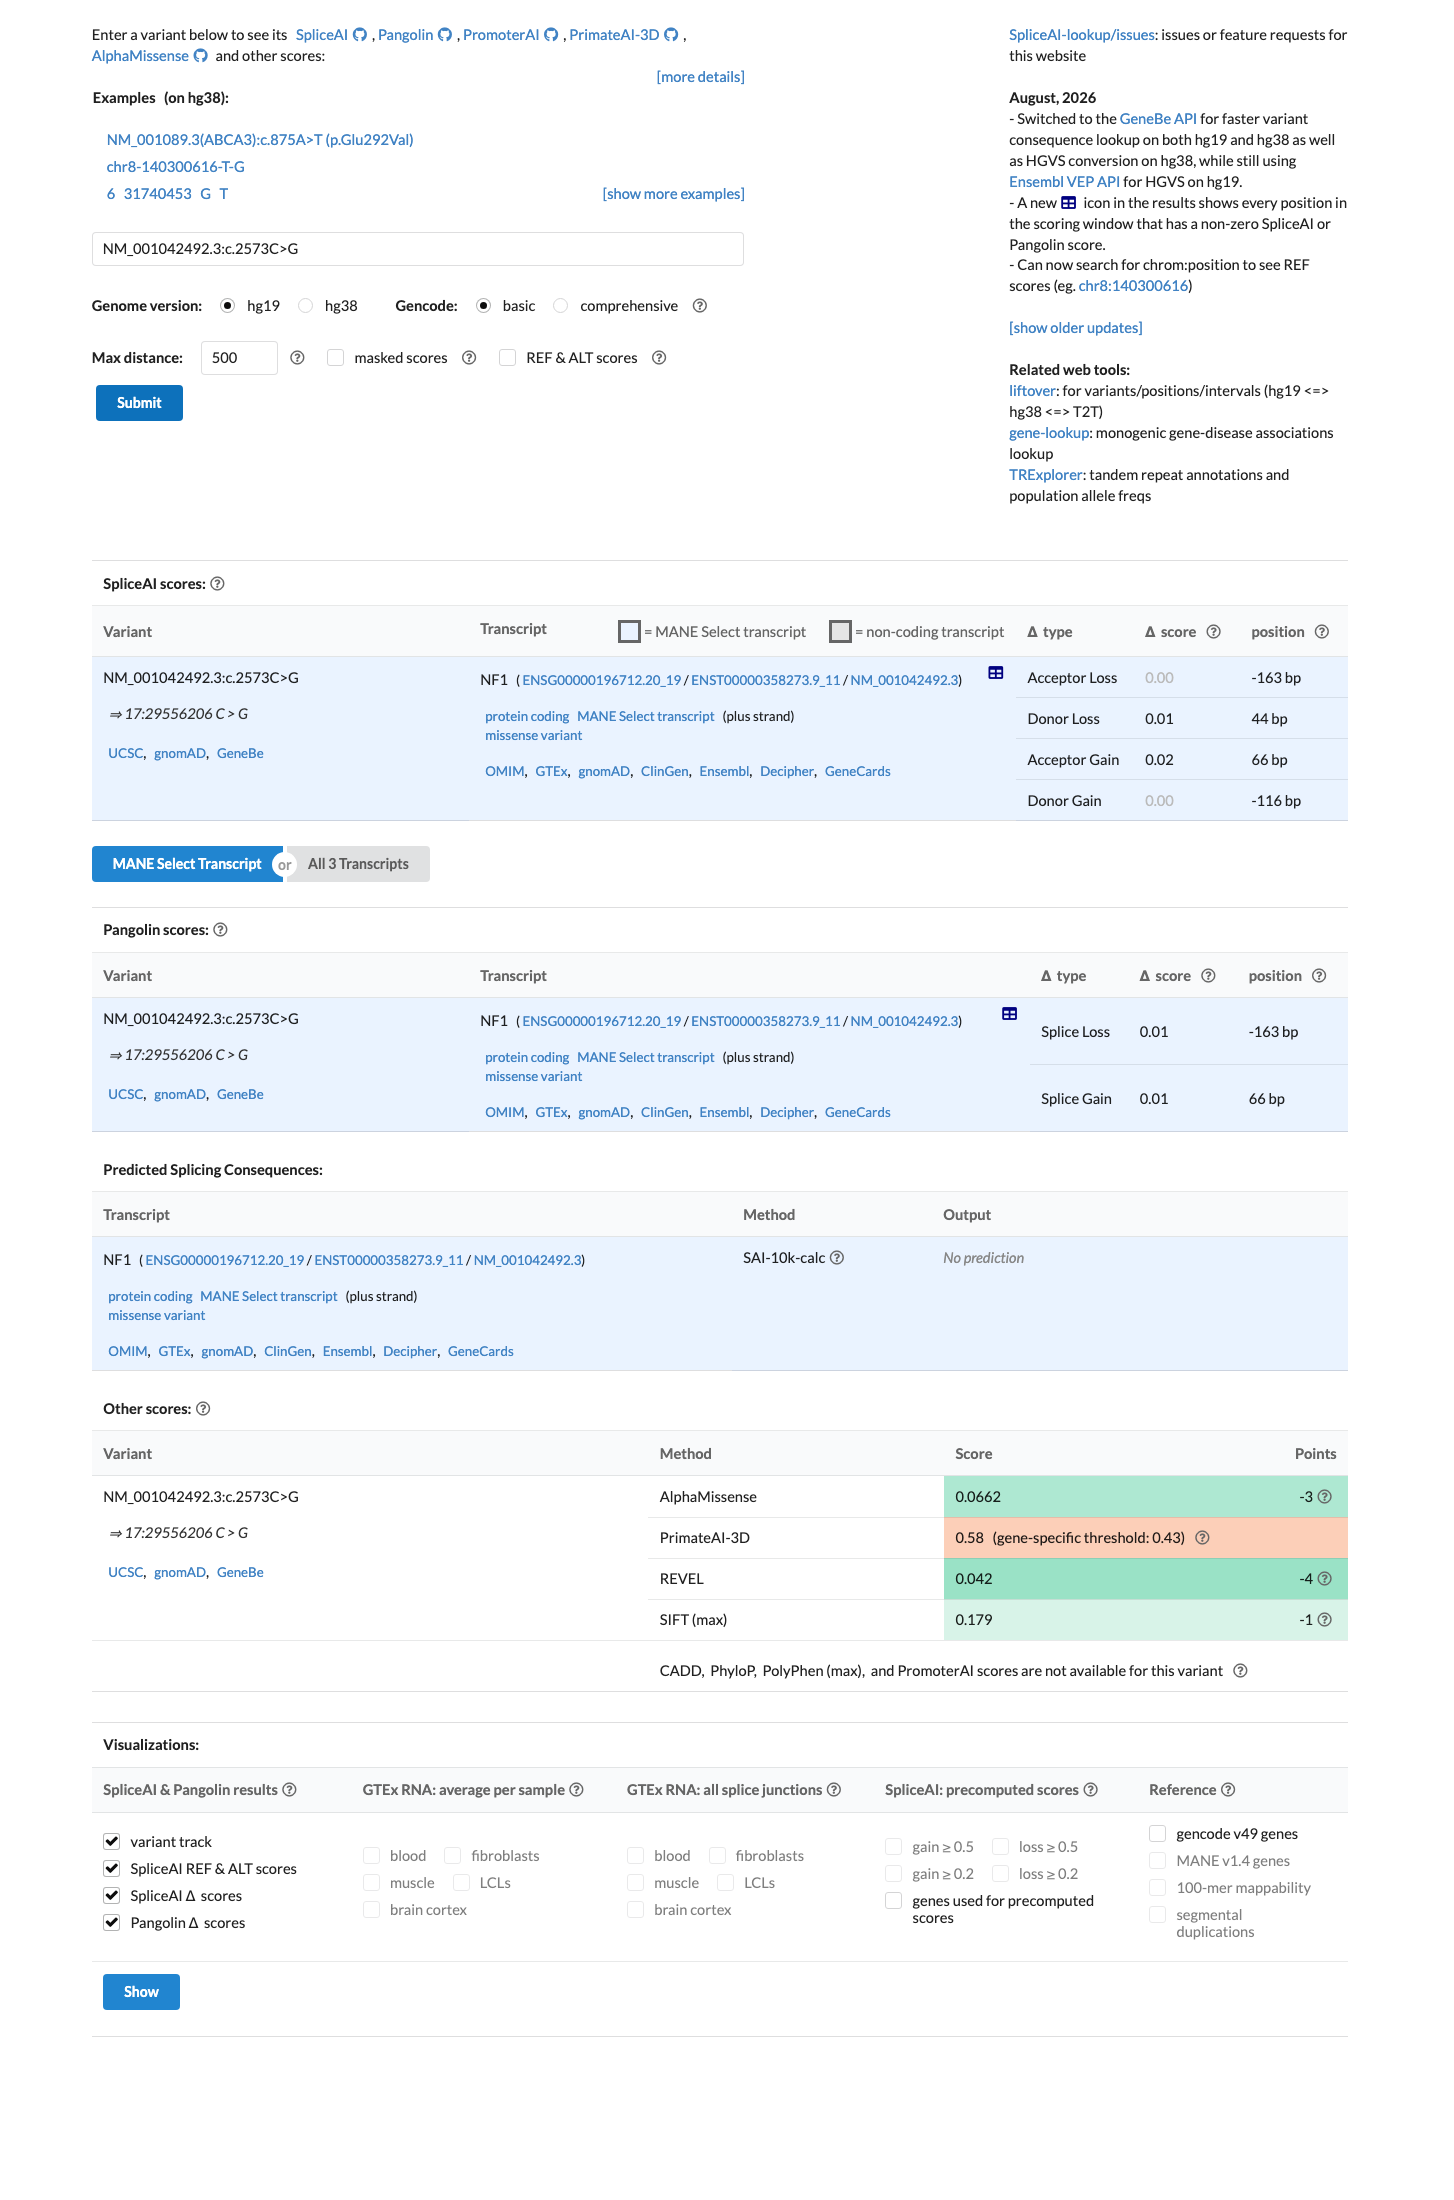Image resolution: width=1454 pixels, height=2200 pixels.
Task: Click the help icon next to Max distance field
Action: pos(297,358)
